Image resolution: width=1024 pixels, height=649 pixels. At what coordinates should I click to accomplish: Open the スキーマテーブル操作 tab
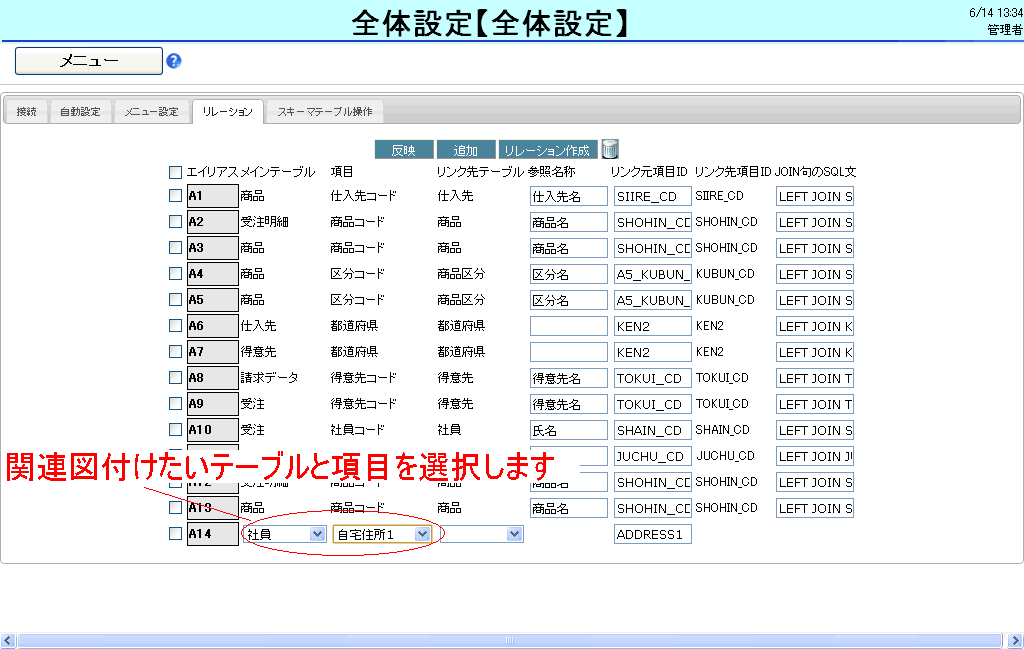(324, 112)
